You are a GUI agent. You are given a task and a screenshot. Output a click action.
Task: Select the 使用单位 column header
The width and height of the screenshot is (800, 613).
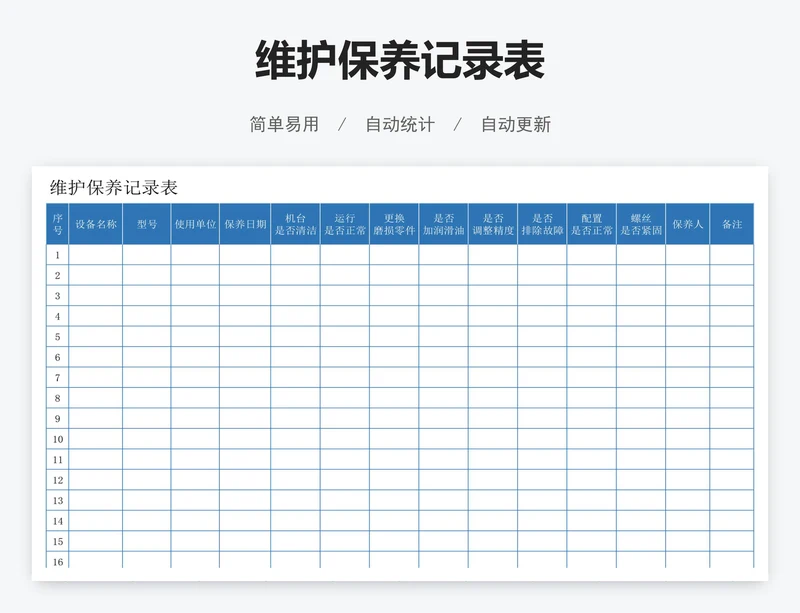(195, 224)
